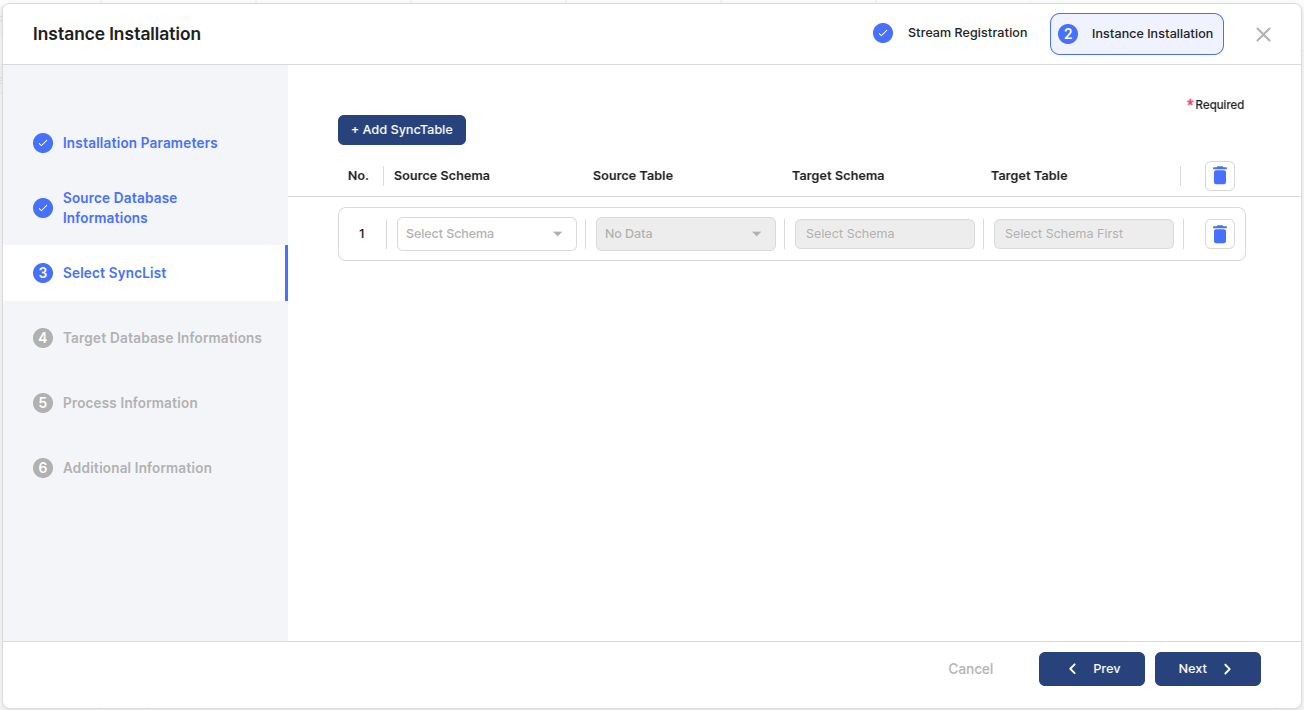The width and height of the screenshot is (1304, 710).
Task: Click the Target Schema input field
Action: [884, 234]
